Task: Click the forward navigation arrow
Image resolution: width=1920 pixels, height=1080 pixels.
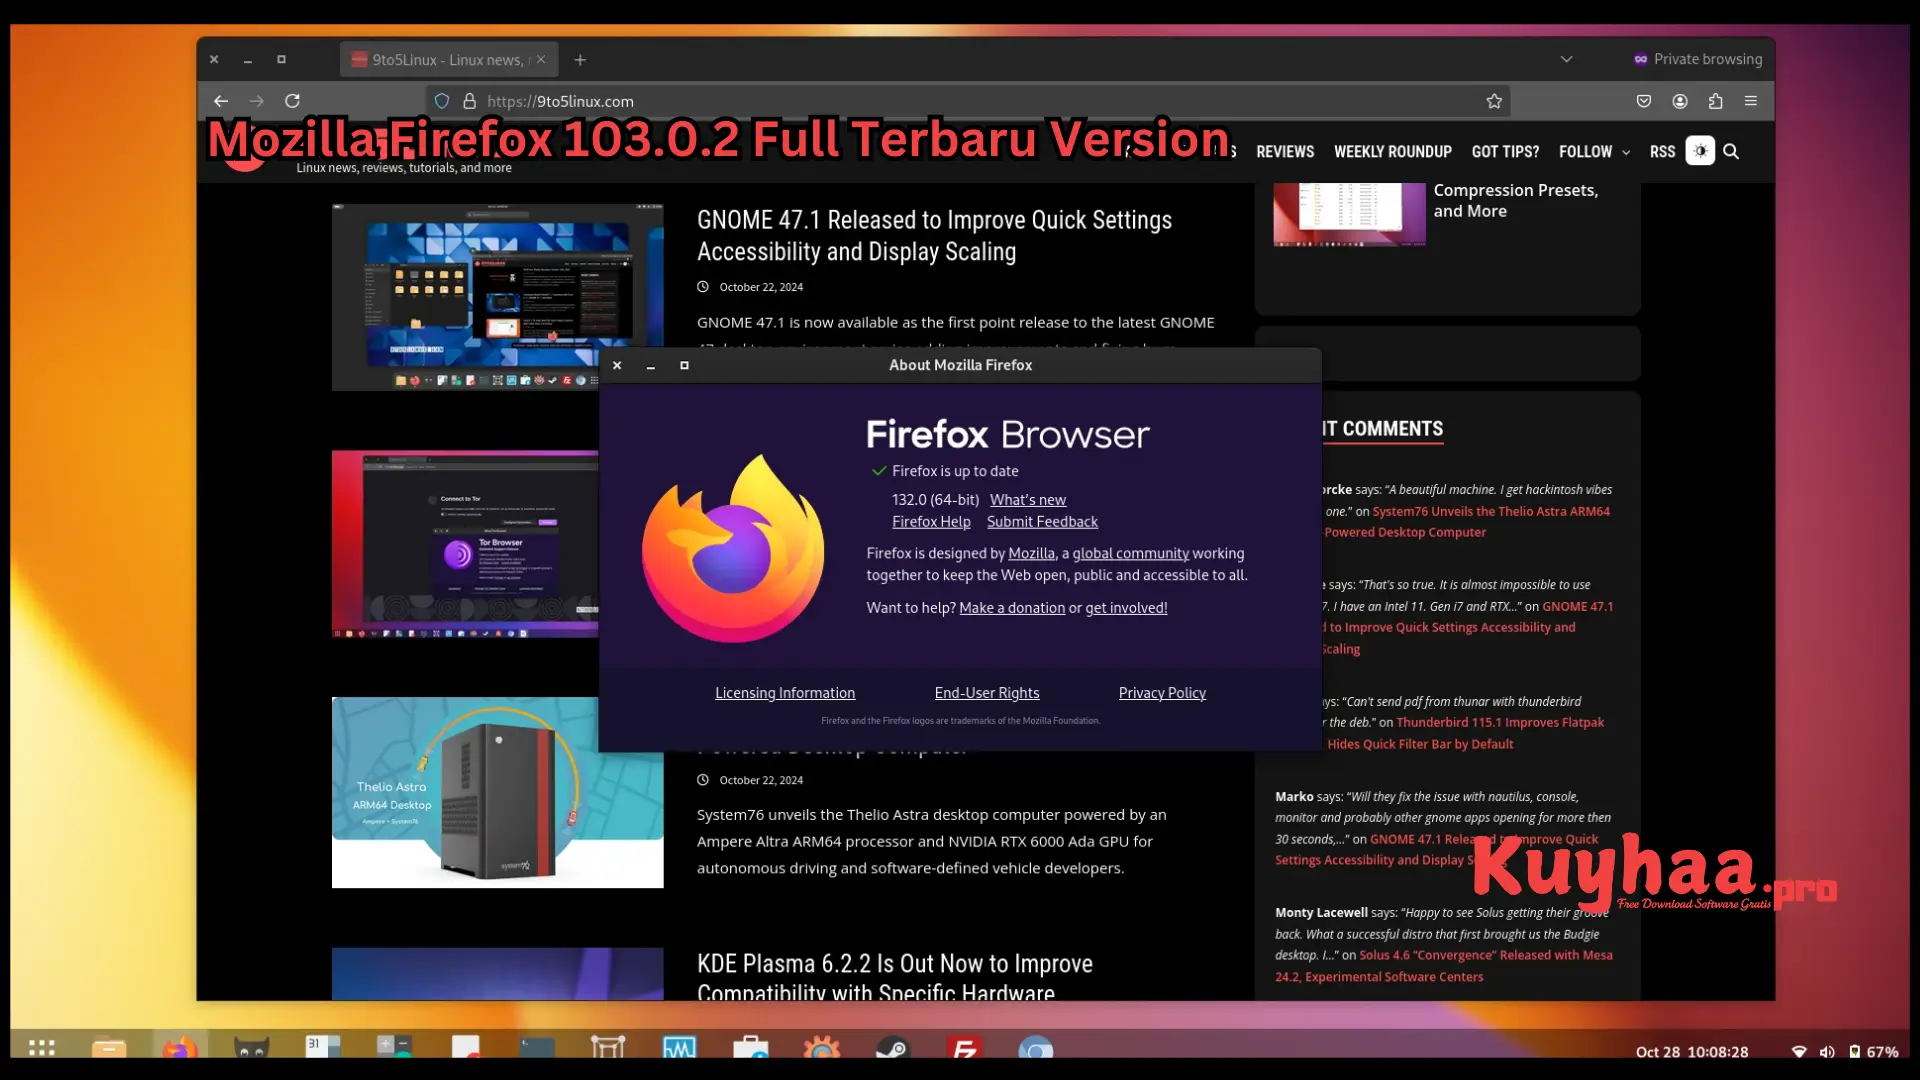Action: (x=257, y=101)
